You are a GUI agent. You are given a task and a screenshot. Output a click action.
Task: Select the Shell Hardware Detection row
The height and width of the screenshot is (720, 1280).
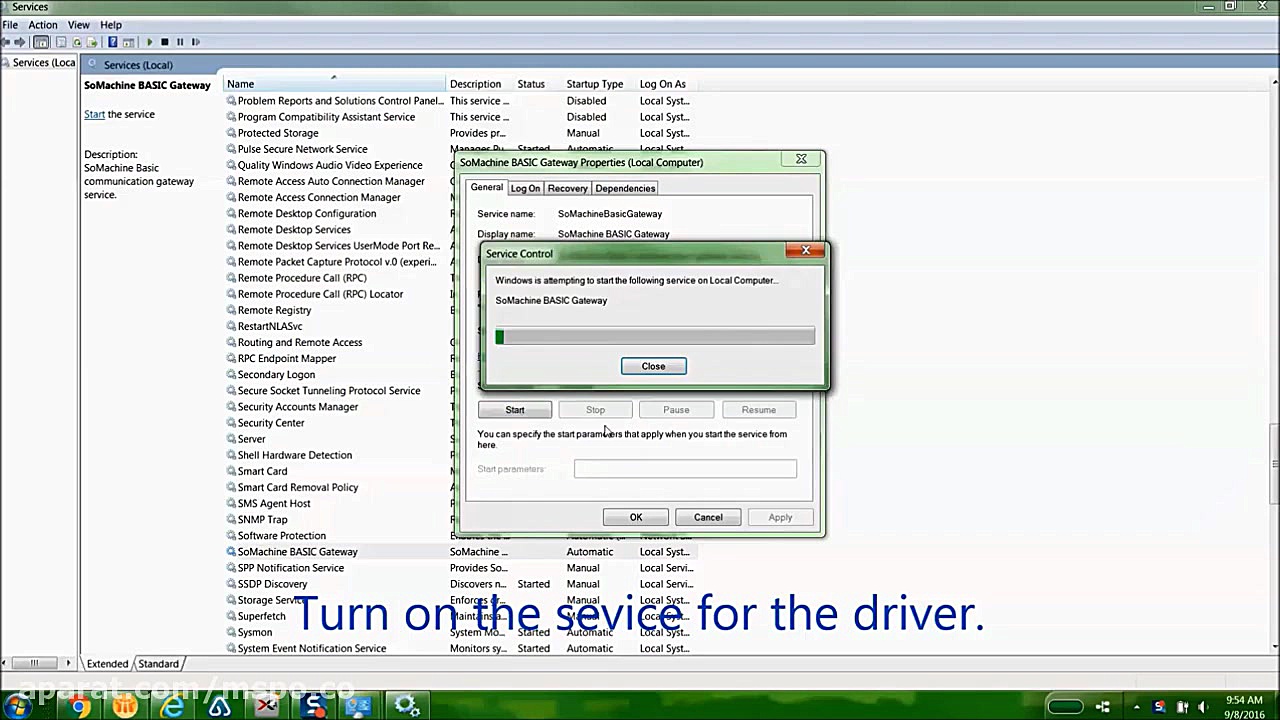(338, 455)
